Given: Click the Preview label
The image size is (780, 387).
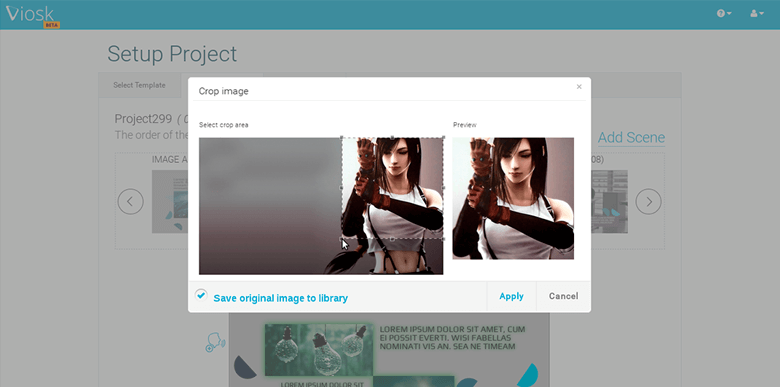Looking at the screenshot, I should [x=465, y=125].
